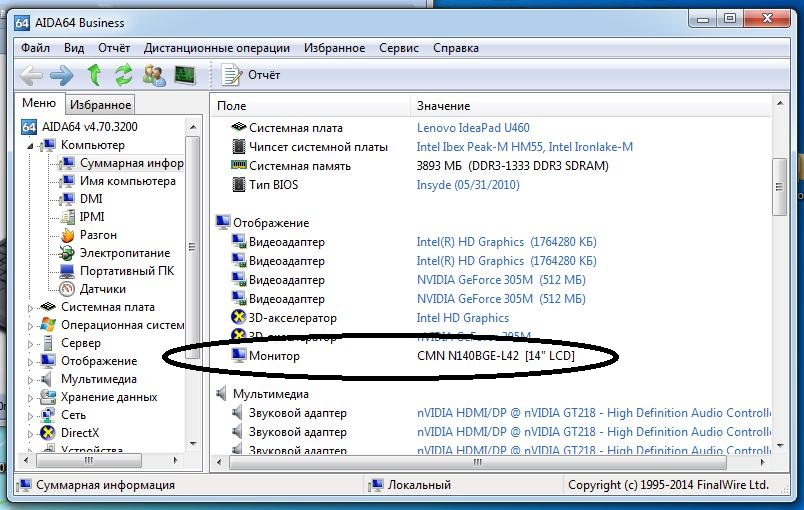
Task: Open Intel Ibex Peak-M HM55 chipset link
Action: 525,147
